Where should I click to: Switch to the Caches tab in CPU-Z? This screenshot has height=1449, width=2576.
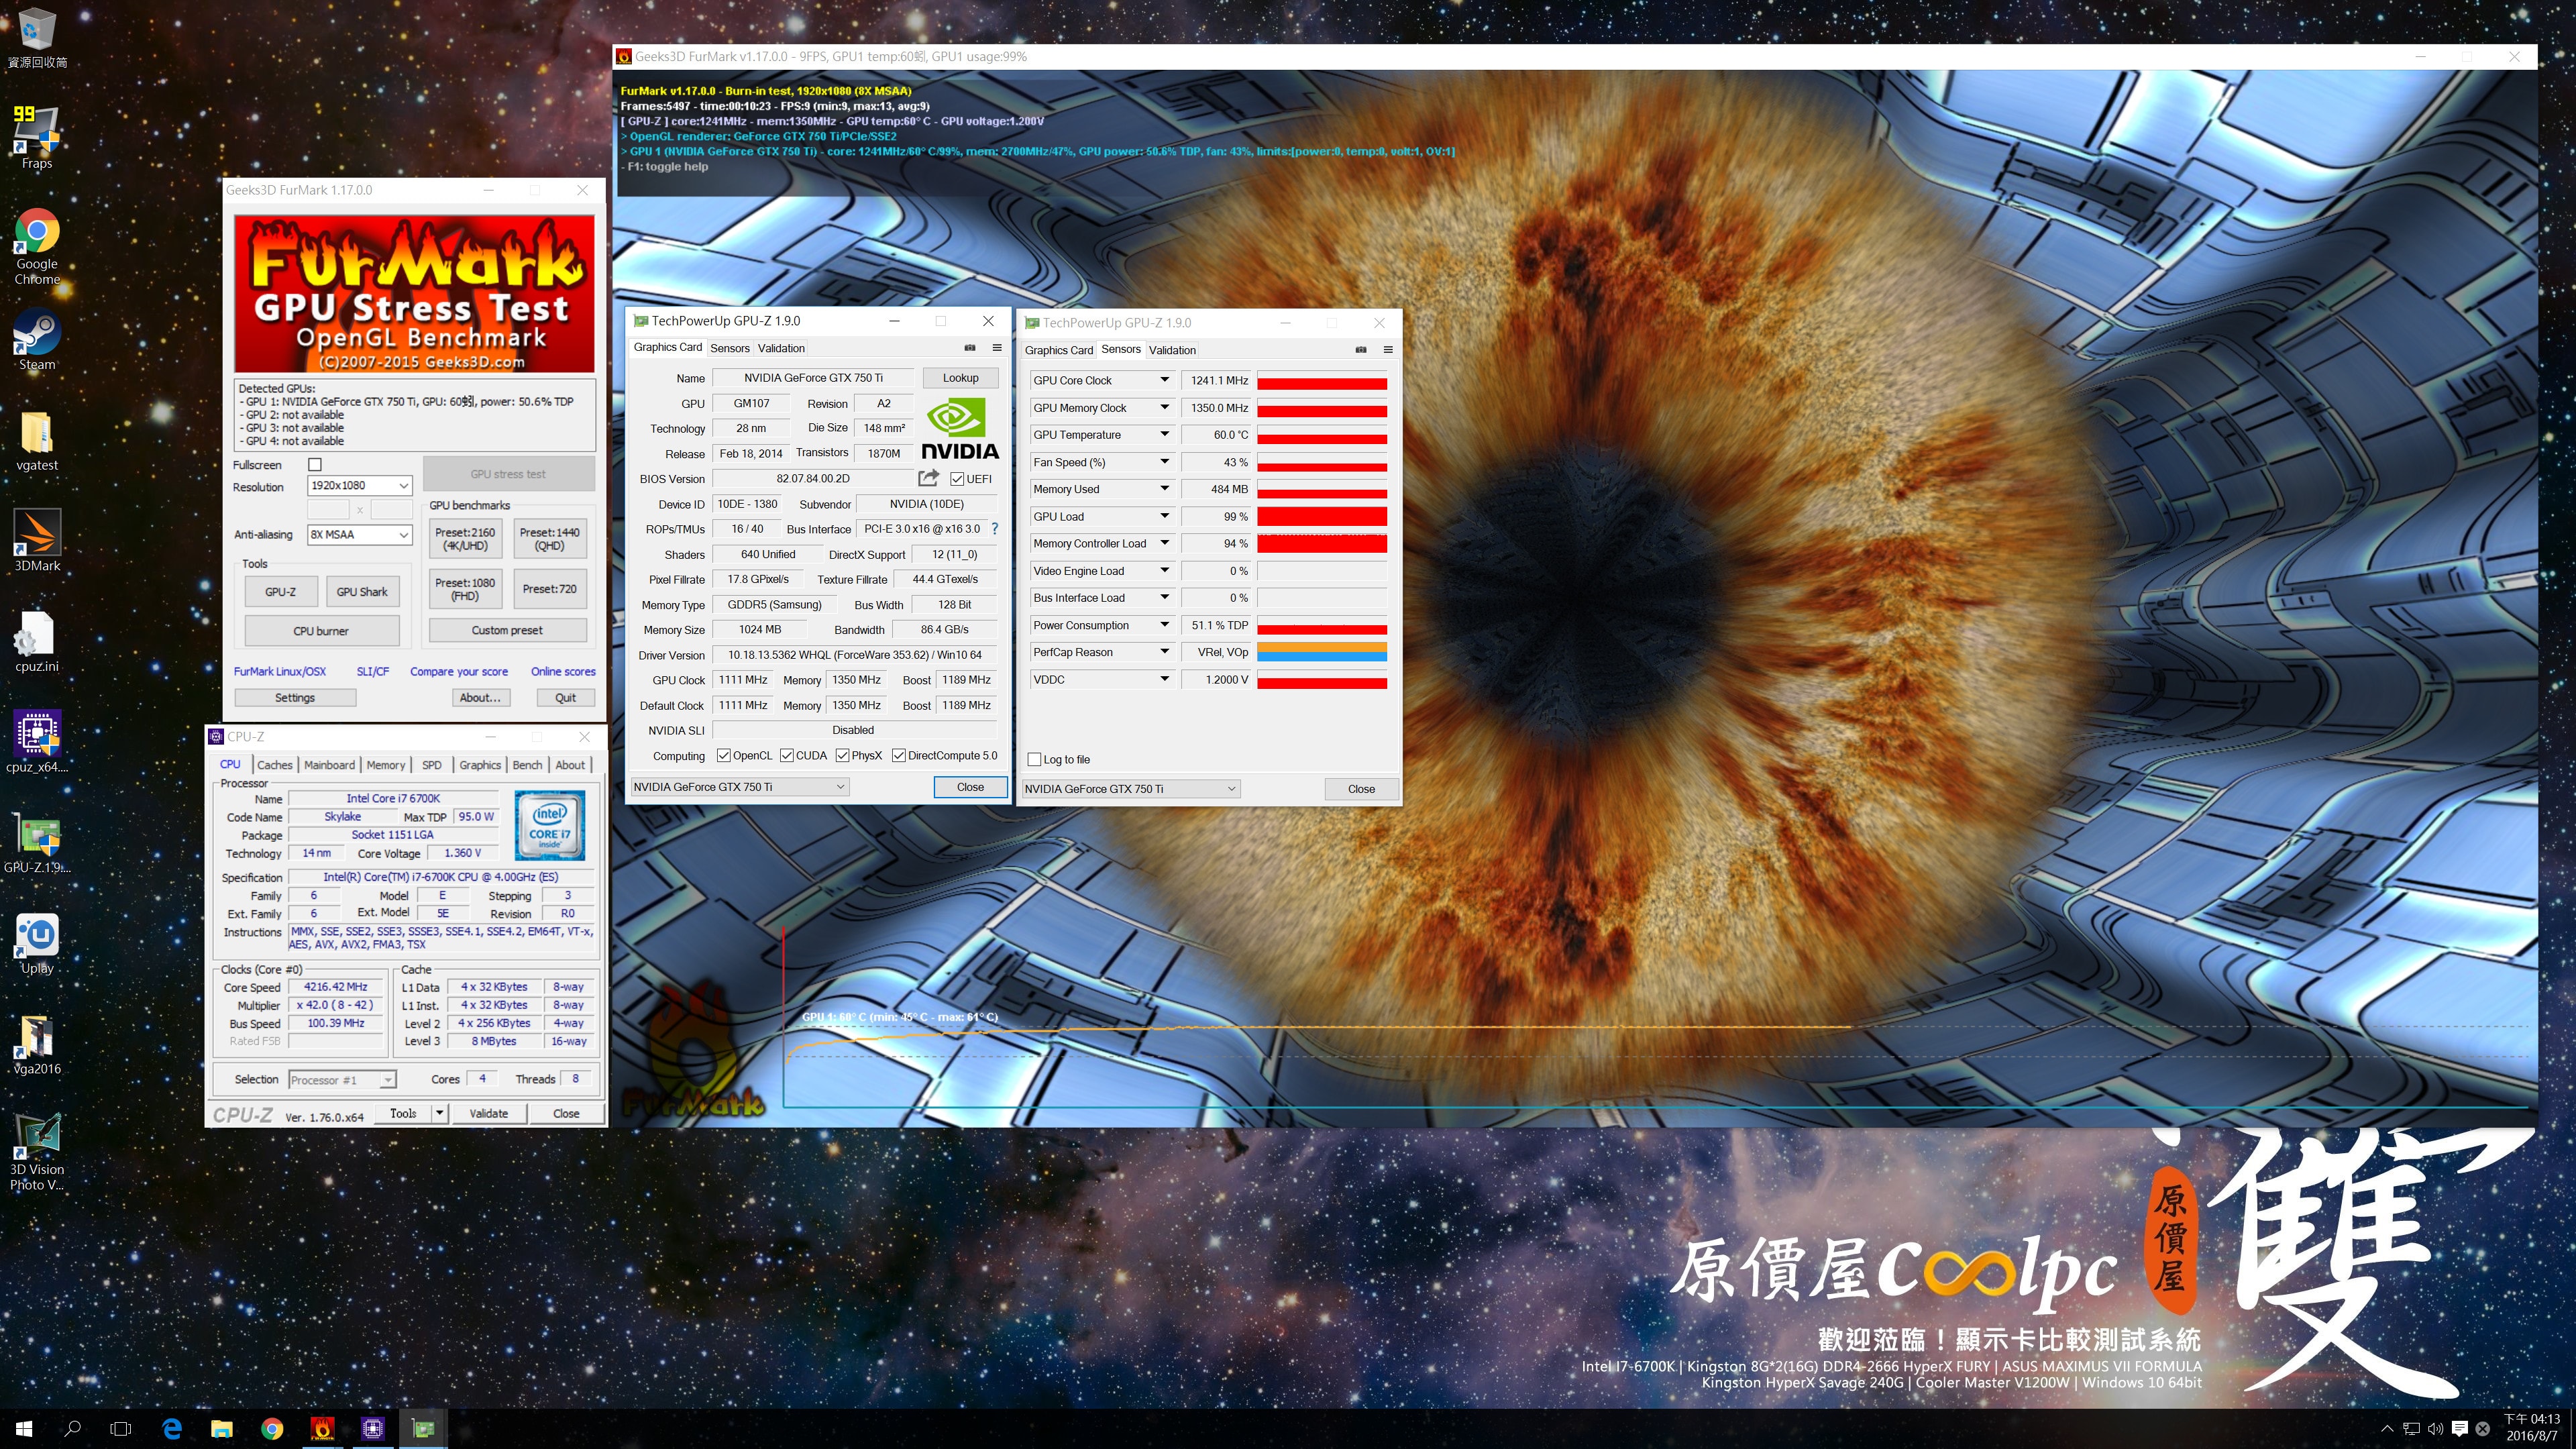tap(275, 765)
